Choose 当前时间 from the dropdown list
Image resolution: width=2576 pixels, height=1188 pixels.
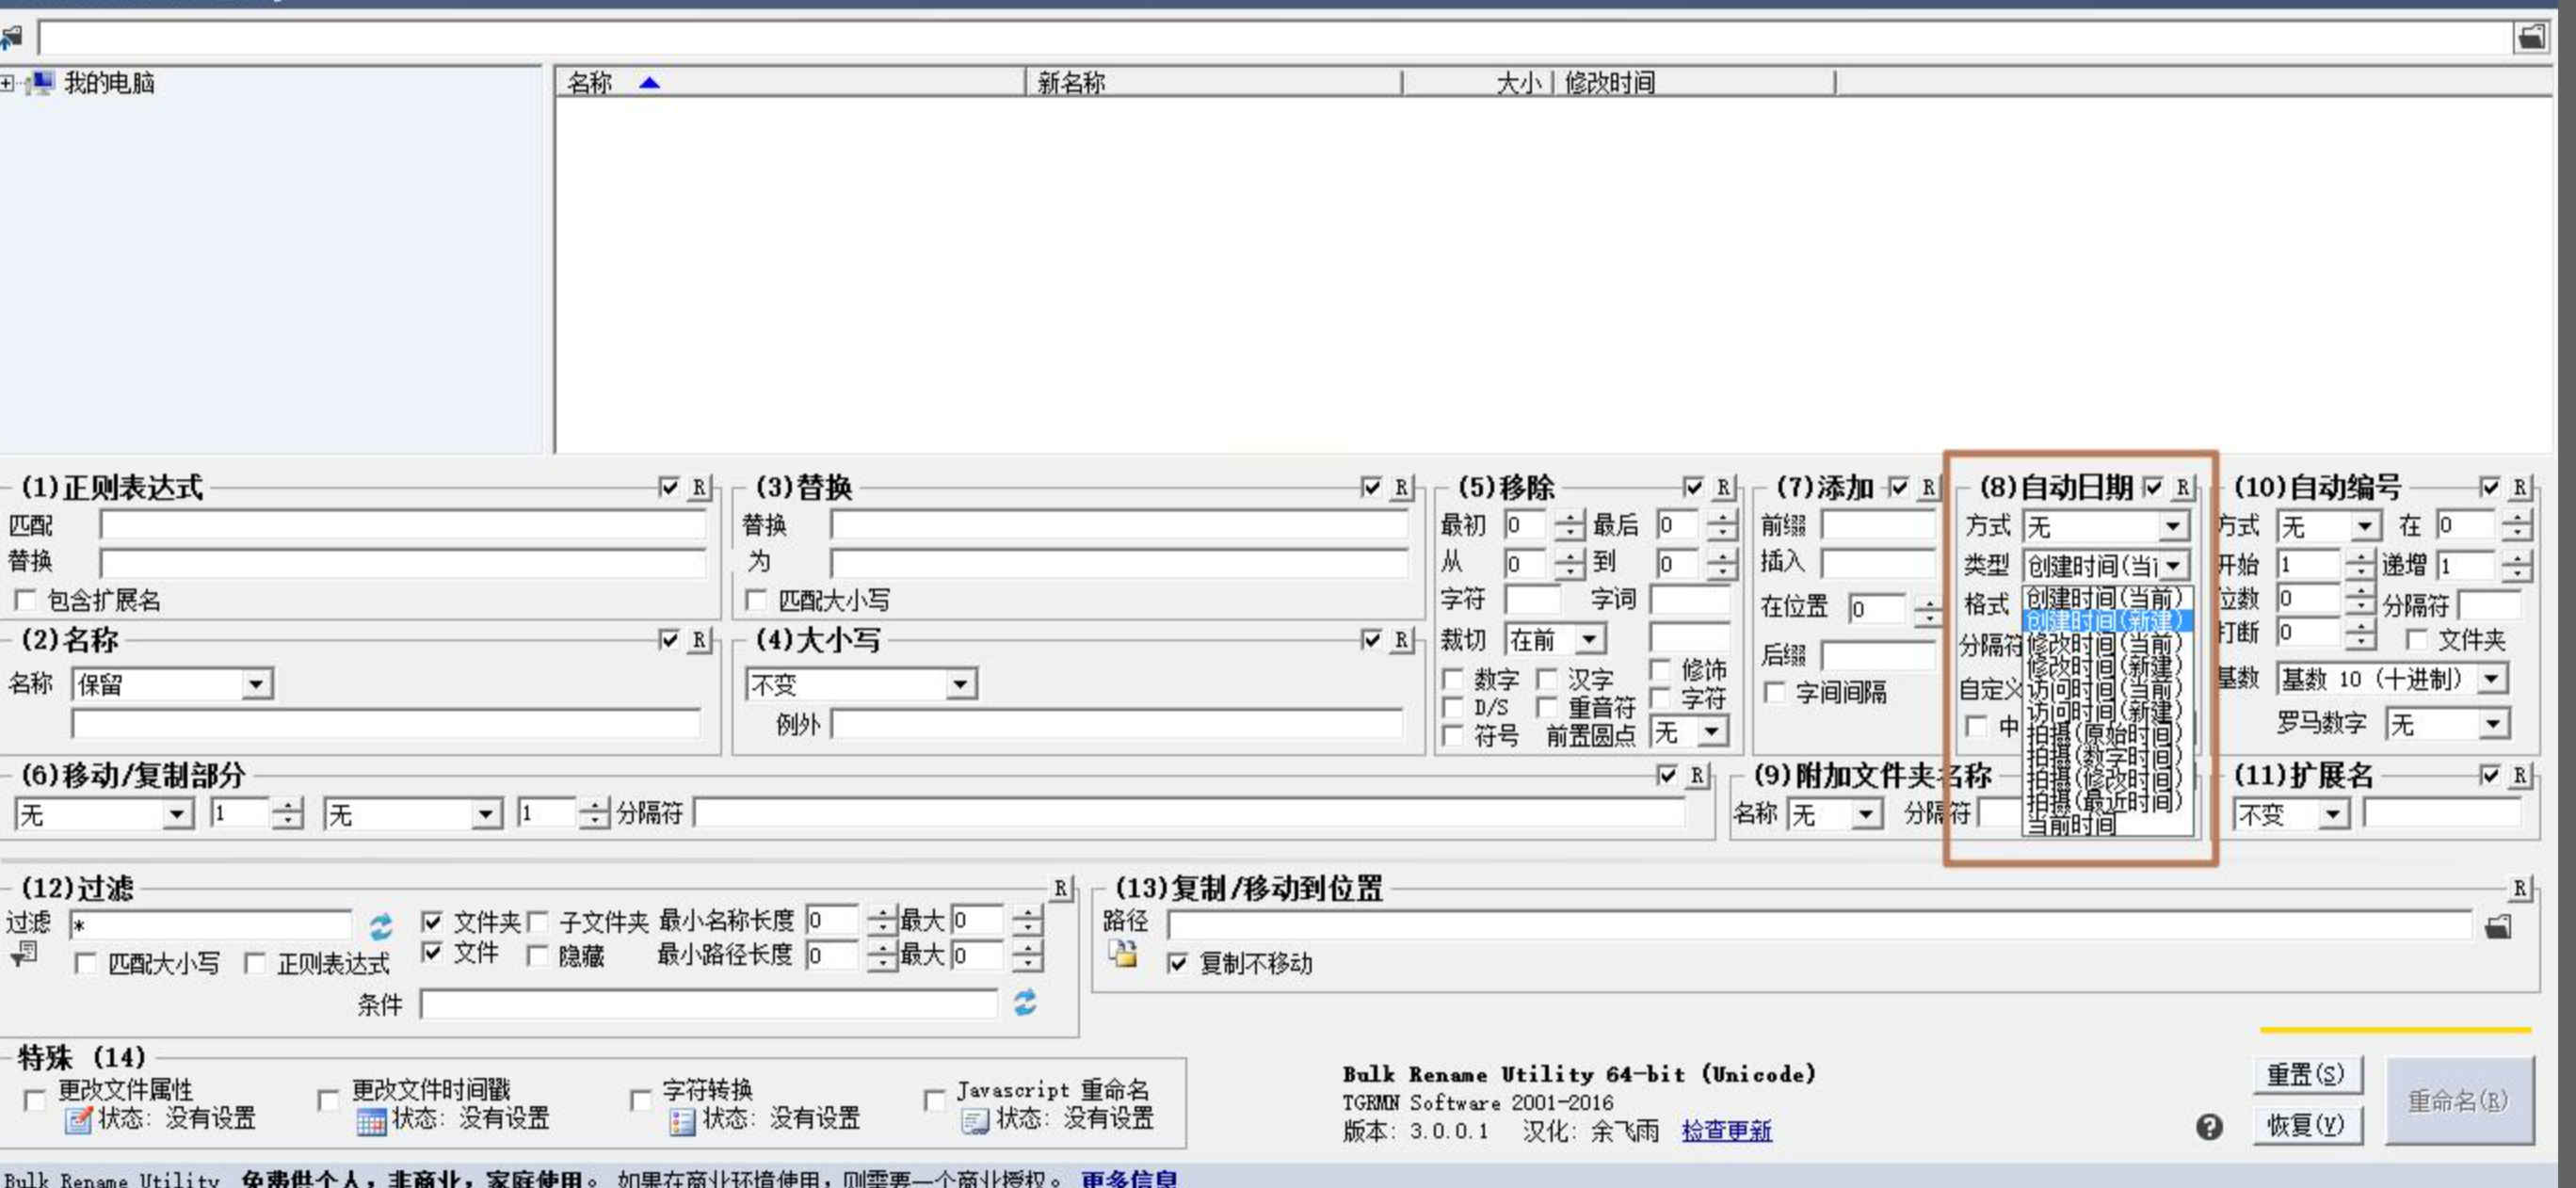pyautogui.click(x=2070, y=825)
